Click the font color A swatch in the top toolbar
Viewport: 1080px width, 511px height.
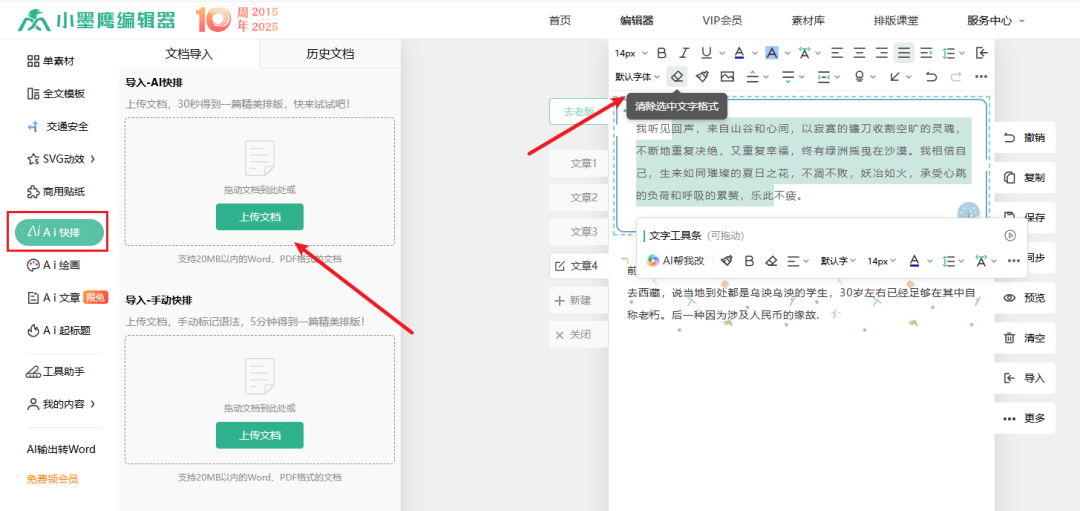click(738, 52)
